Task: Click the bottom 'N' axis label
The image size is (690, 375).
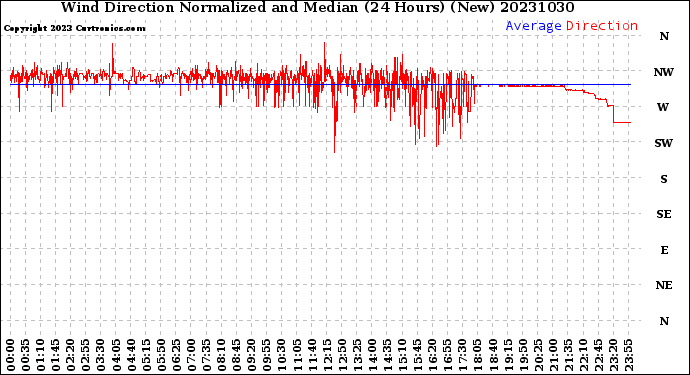Action: tap(664, 321)
